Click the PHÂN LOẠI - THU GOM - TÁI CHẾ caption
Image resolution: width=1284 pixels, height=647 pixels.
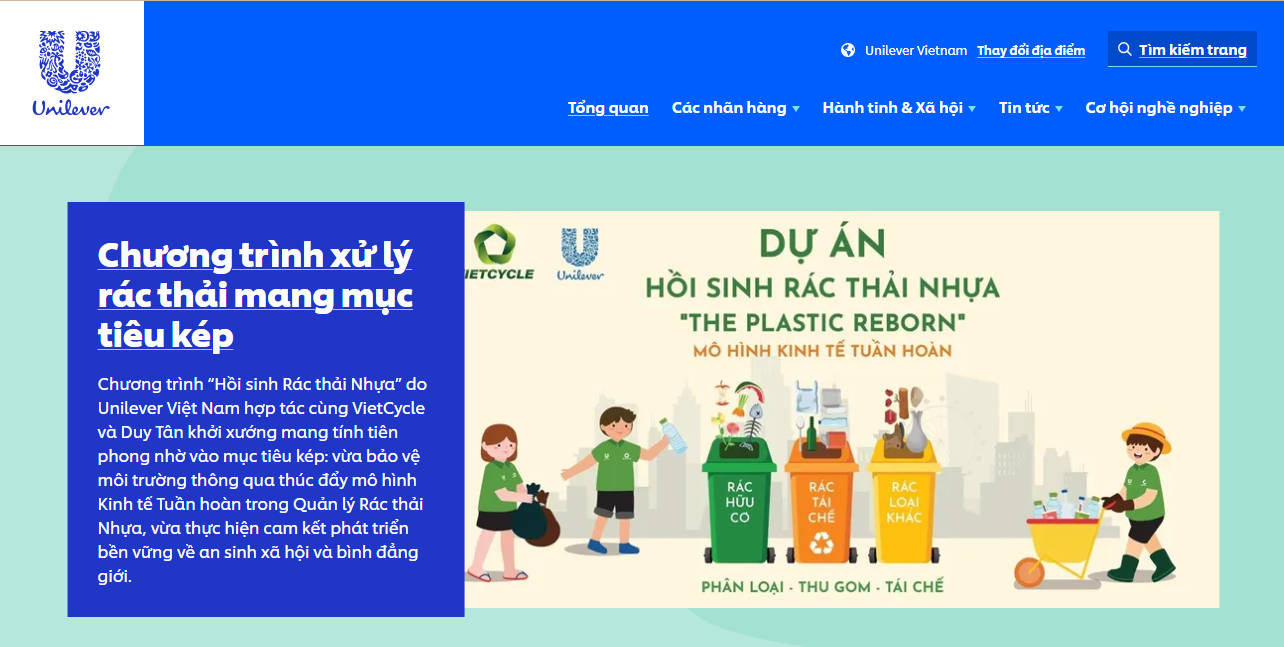point(822,586)
